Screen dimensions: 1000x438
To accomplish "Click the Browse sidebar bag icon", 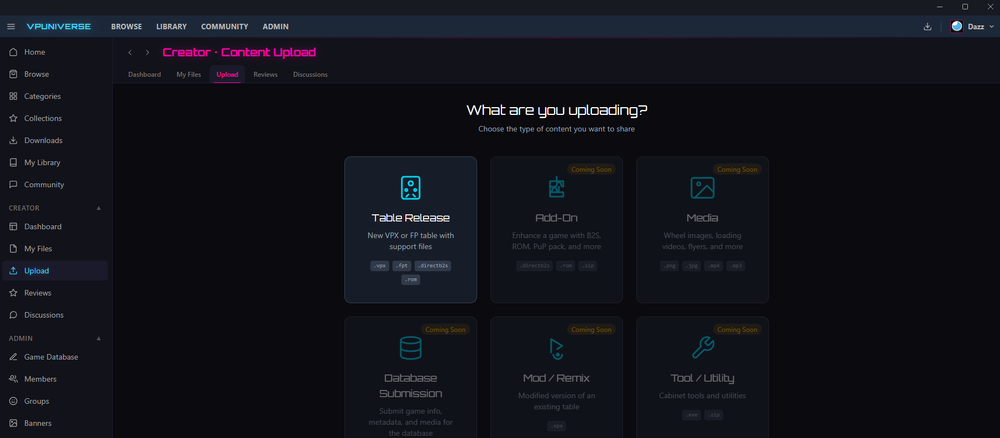I will pos(13,74).
